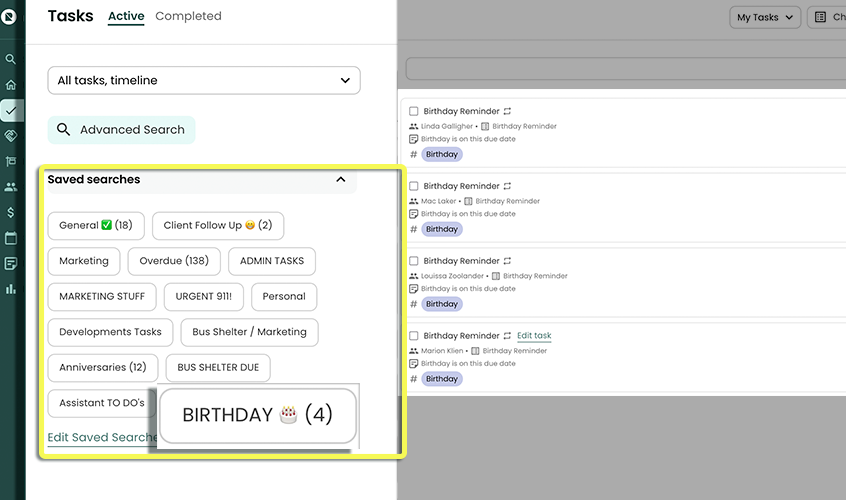Check the Mac Laker Birthday Reminder checkbox
846x500 pixels.
[x=414, y=187]
